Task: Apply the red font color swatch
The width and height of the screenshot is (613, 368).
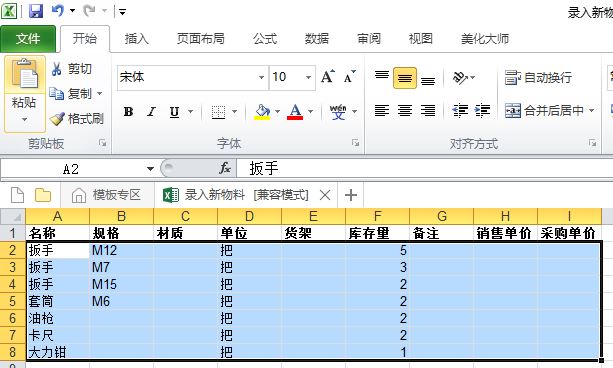Action: (295, 112)
